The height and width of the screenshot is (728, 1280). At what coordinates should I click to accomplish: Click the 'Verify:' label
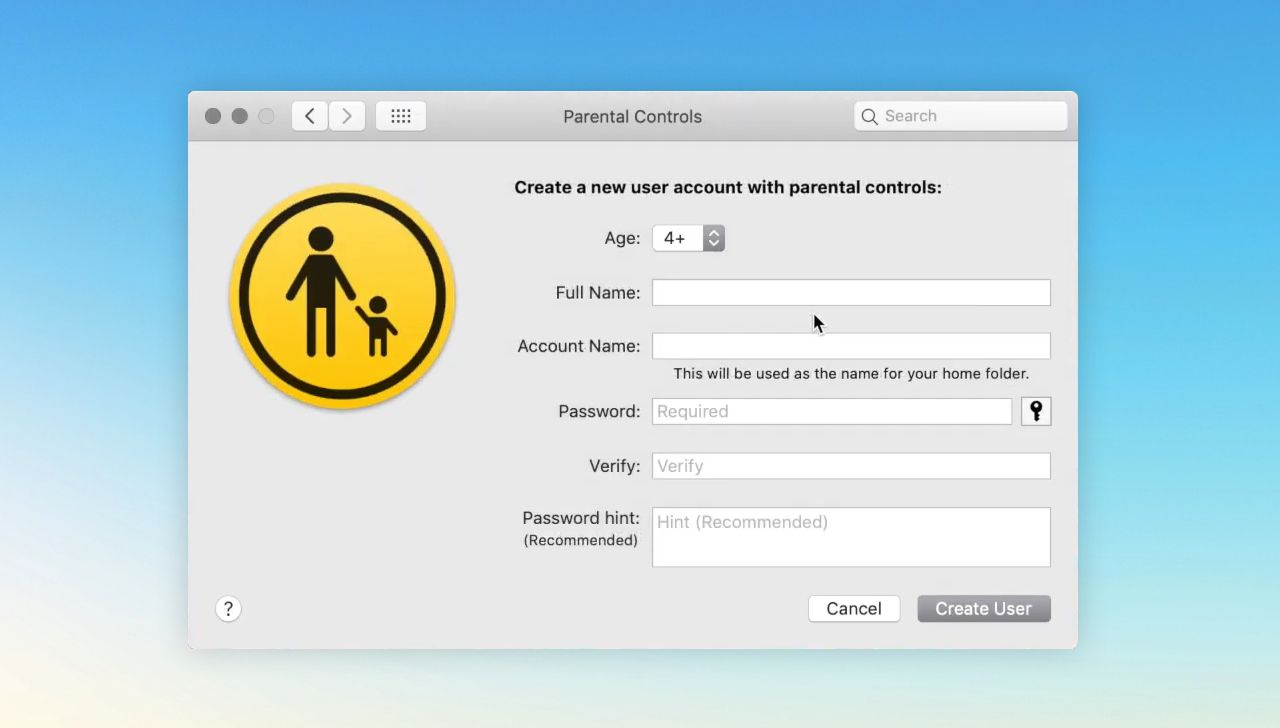615,466
